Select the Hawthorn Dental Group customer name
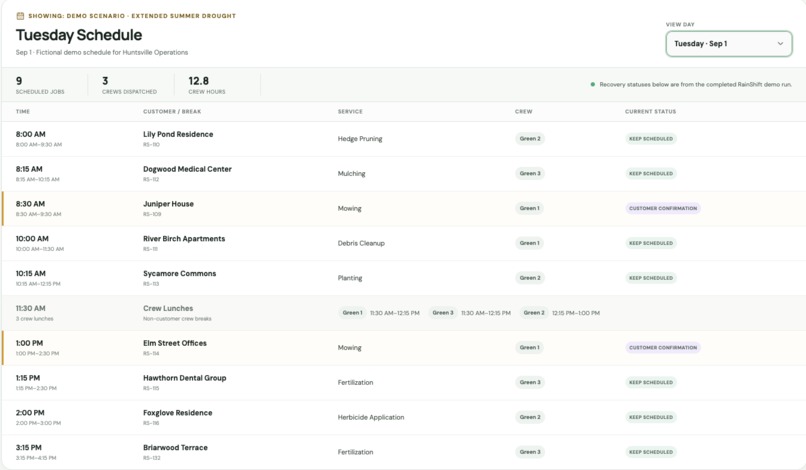This screenshot has height=470, width=806. coord(185,378)
